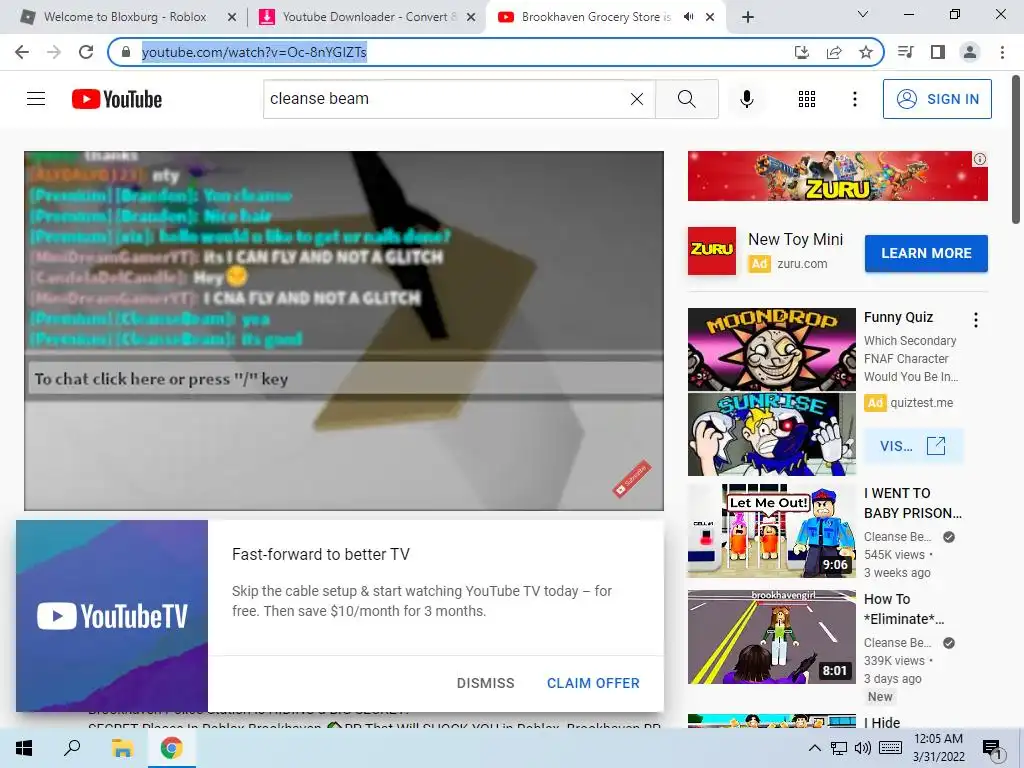Screen dimensions: 1024x768
Task: Open Windows taskbar search
Action: tap(72, 748)
